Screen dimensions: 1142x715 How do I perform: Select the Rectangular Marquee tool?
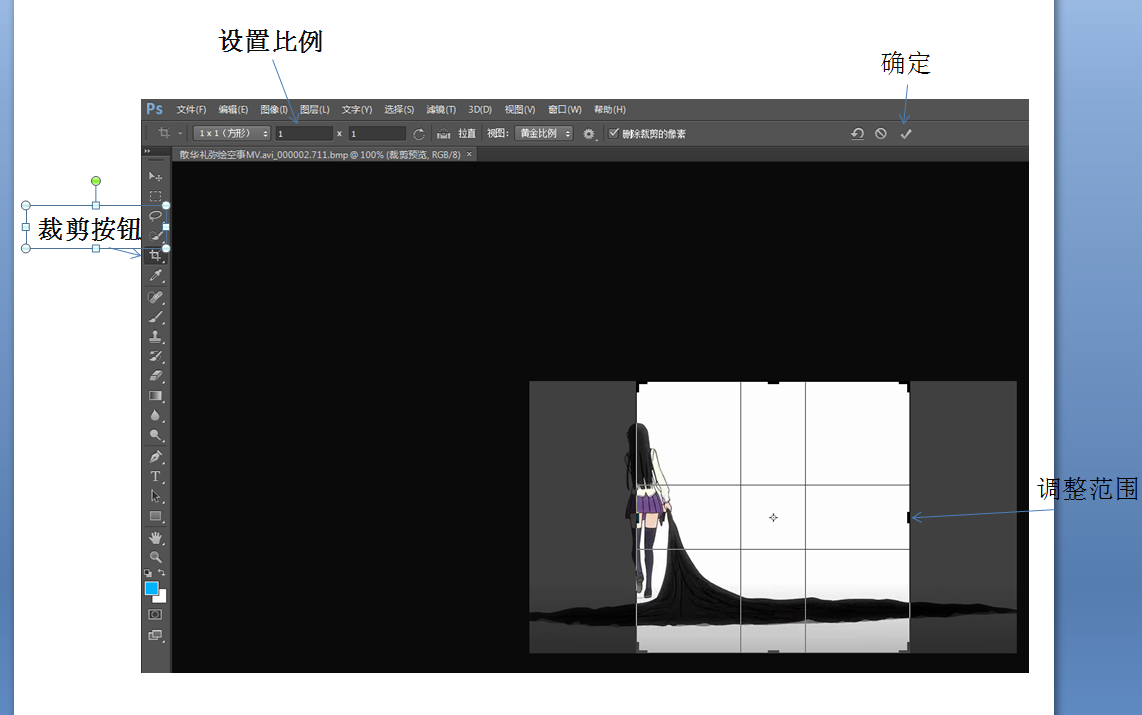pos(155,196)
